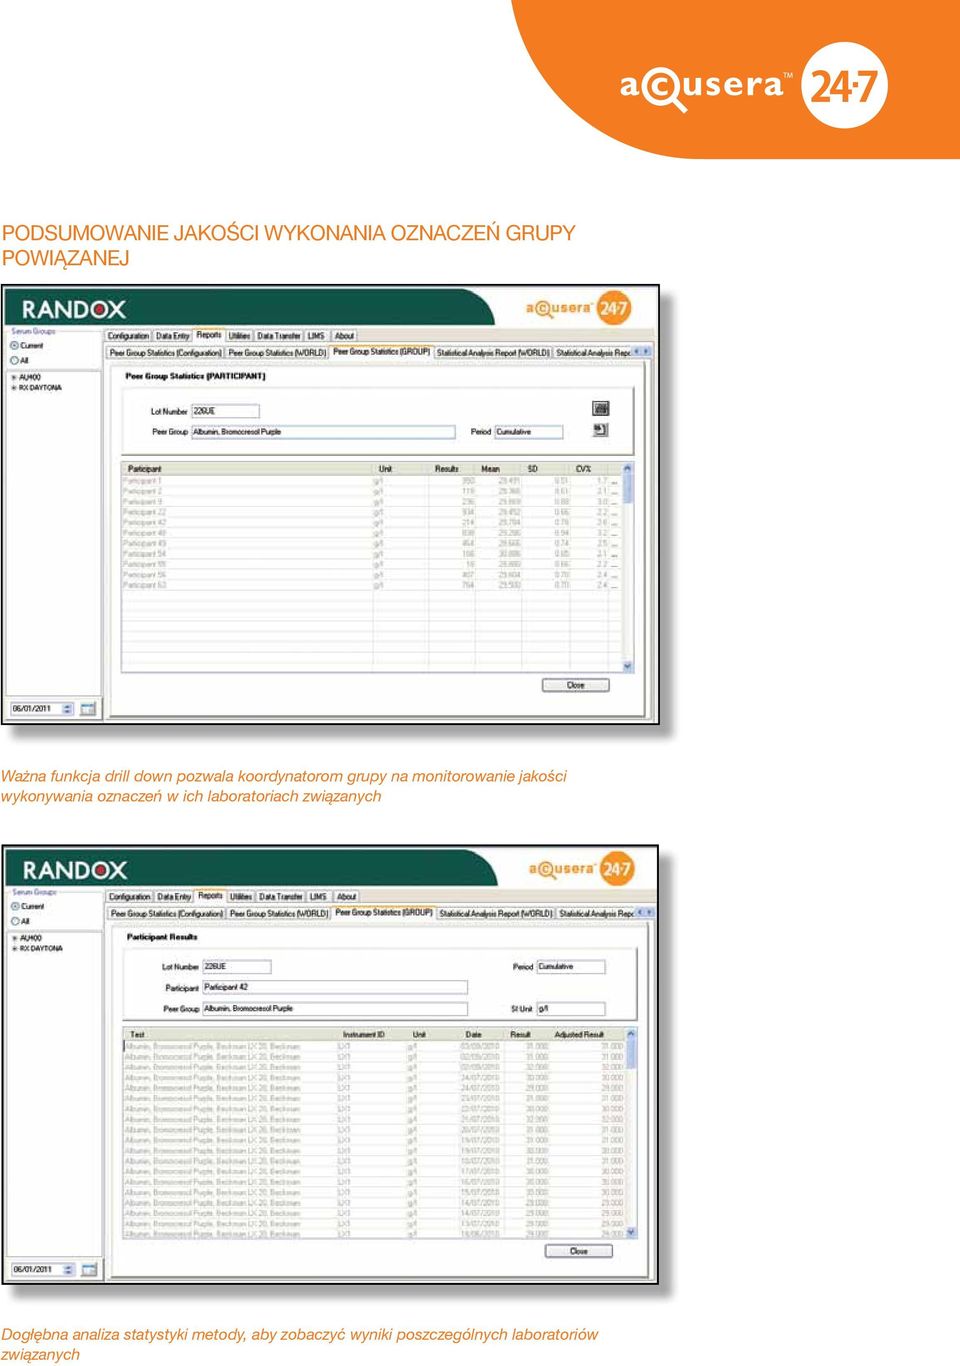
Task: Click Close button in Peer Group Statistics [PARTICIPANT] window
Action: [x=576, y=685]
